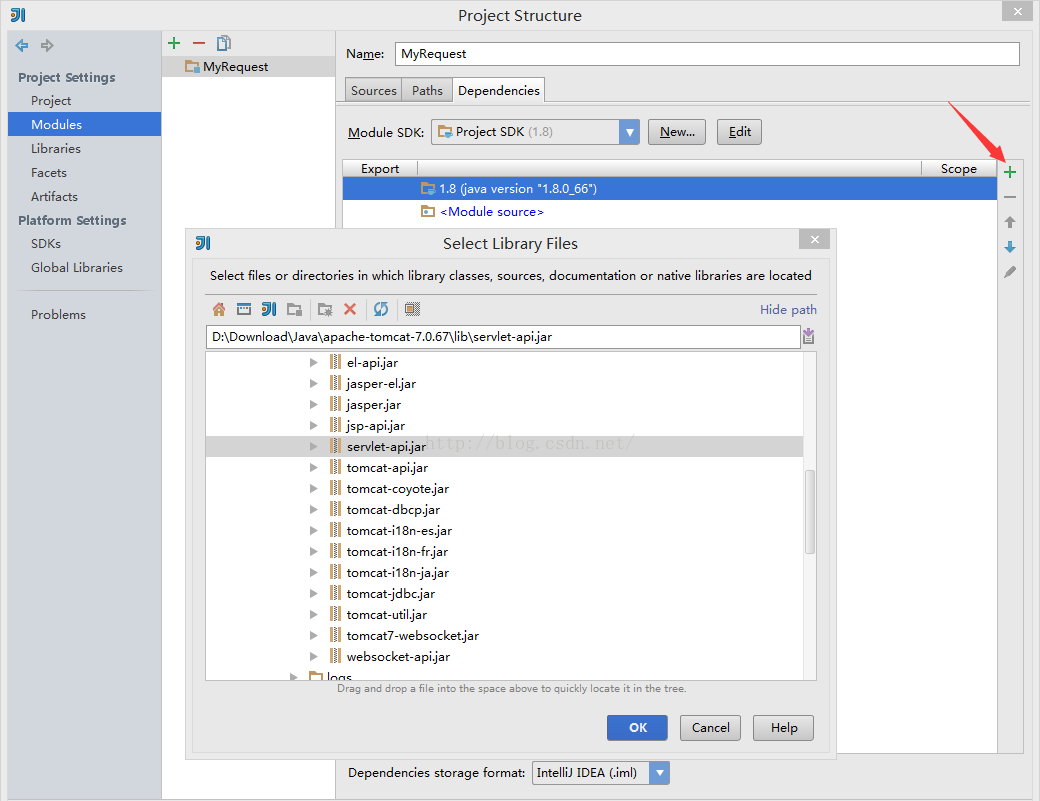Focus the module Name input field
This screenshot has width=1040, height=801.
pos(707,54)
